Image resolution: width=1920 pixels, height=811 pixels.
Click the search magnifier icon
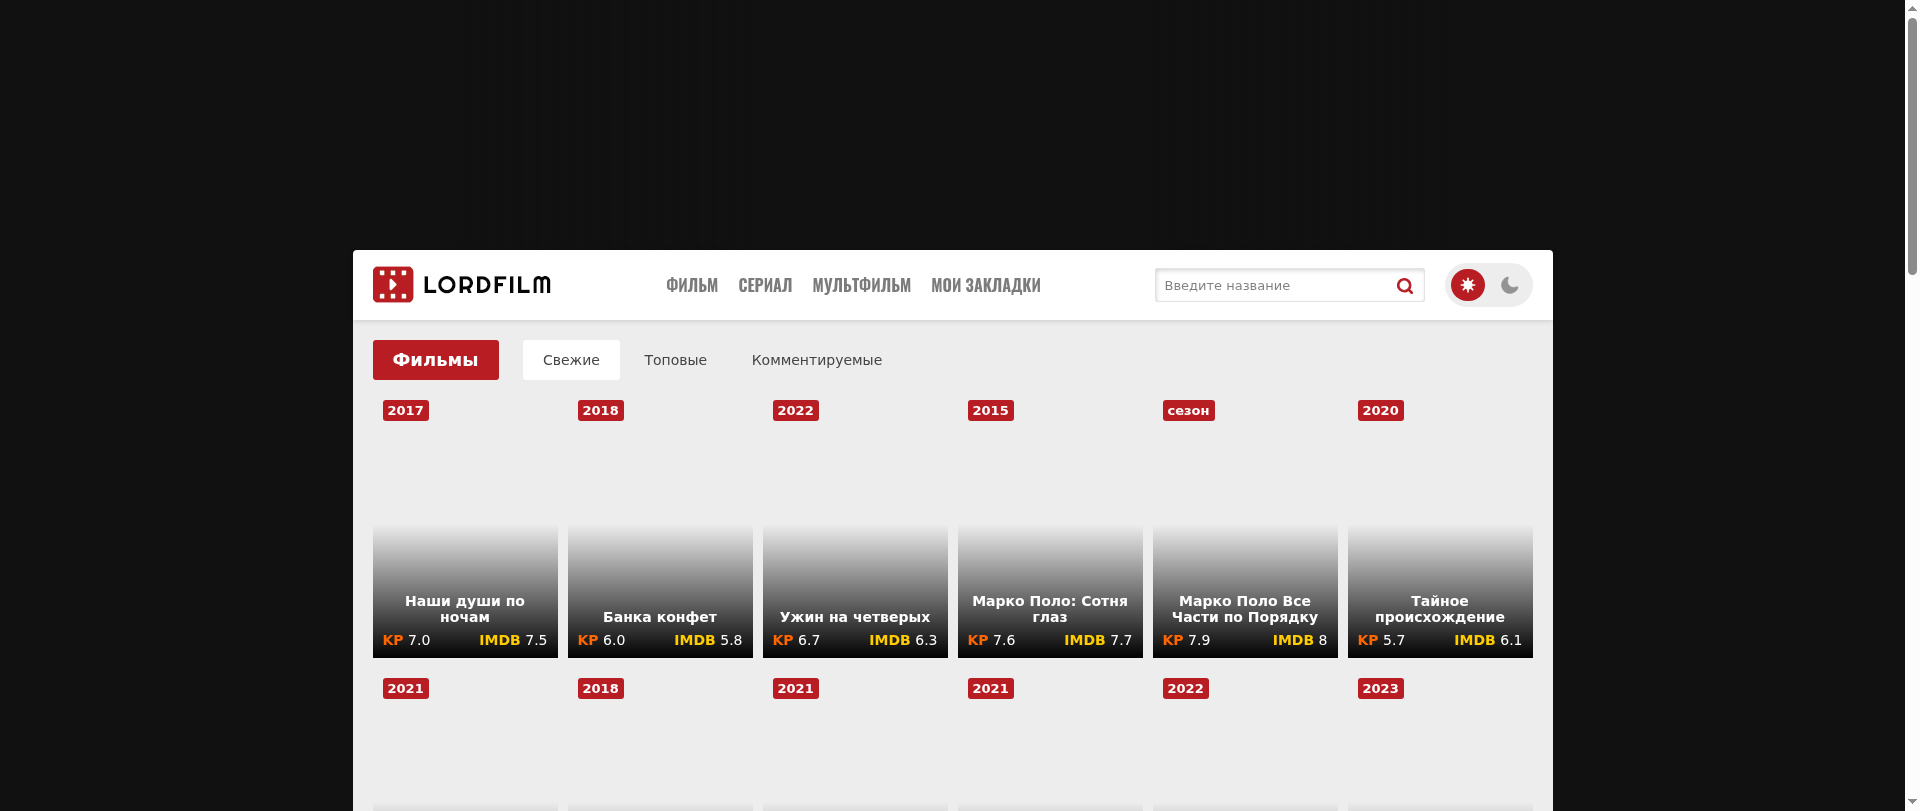[1404, 286]
